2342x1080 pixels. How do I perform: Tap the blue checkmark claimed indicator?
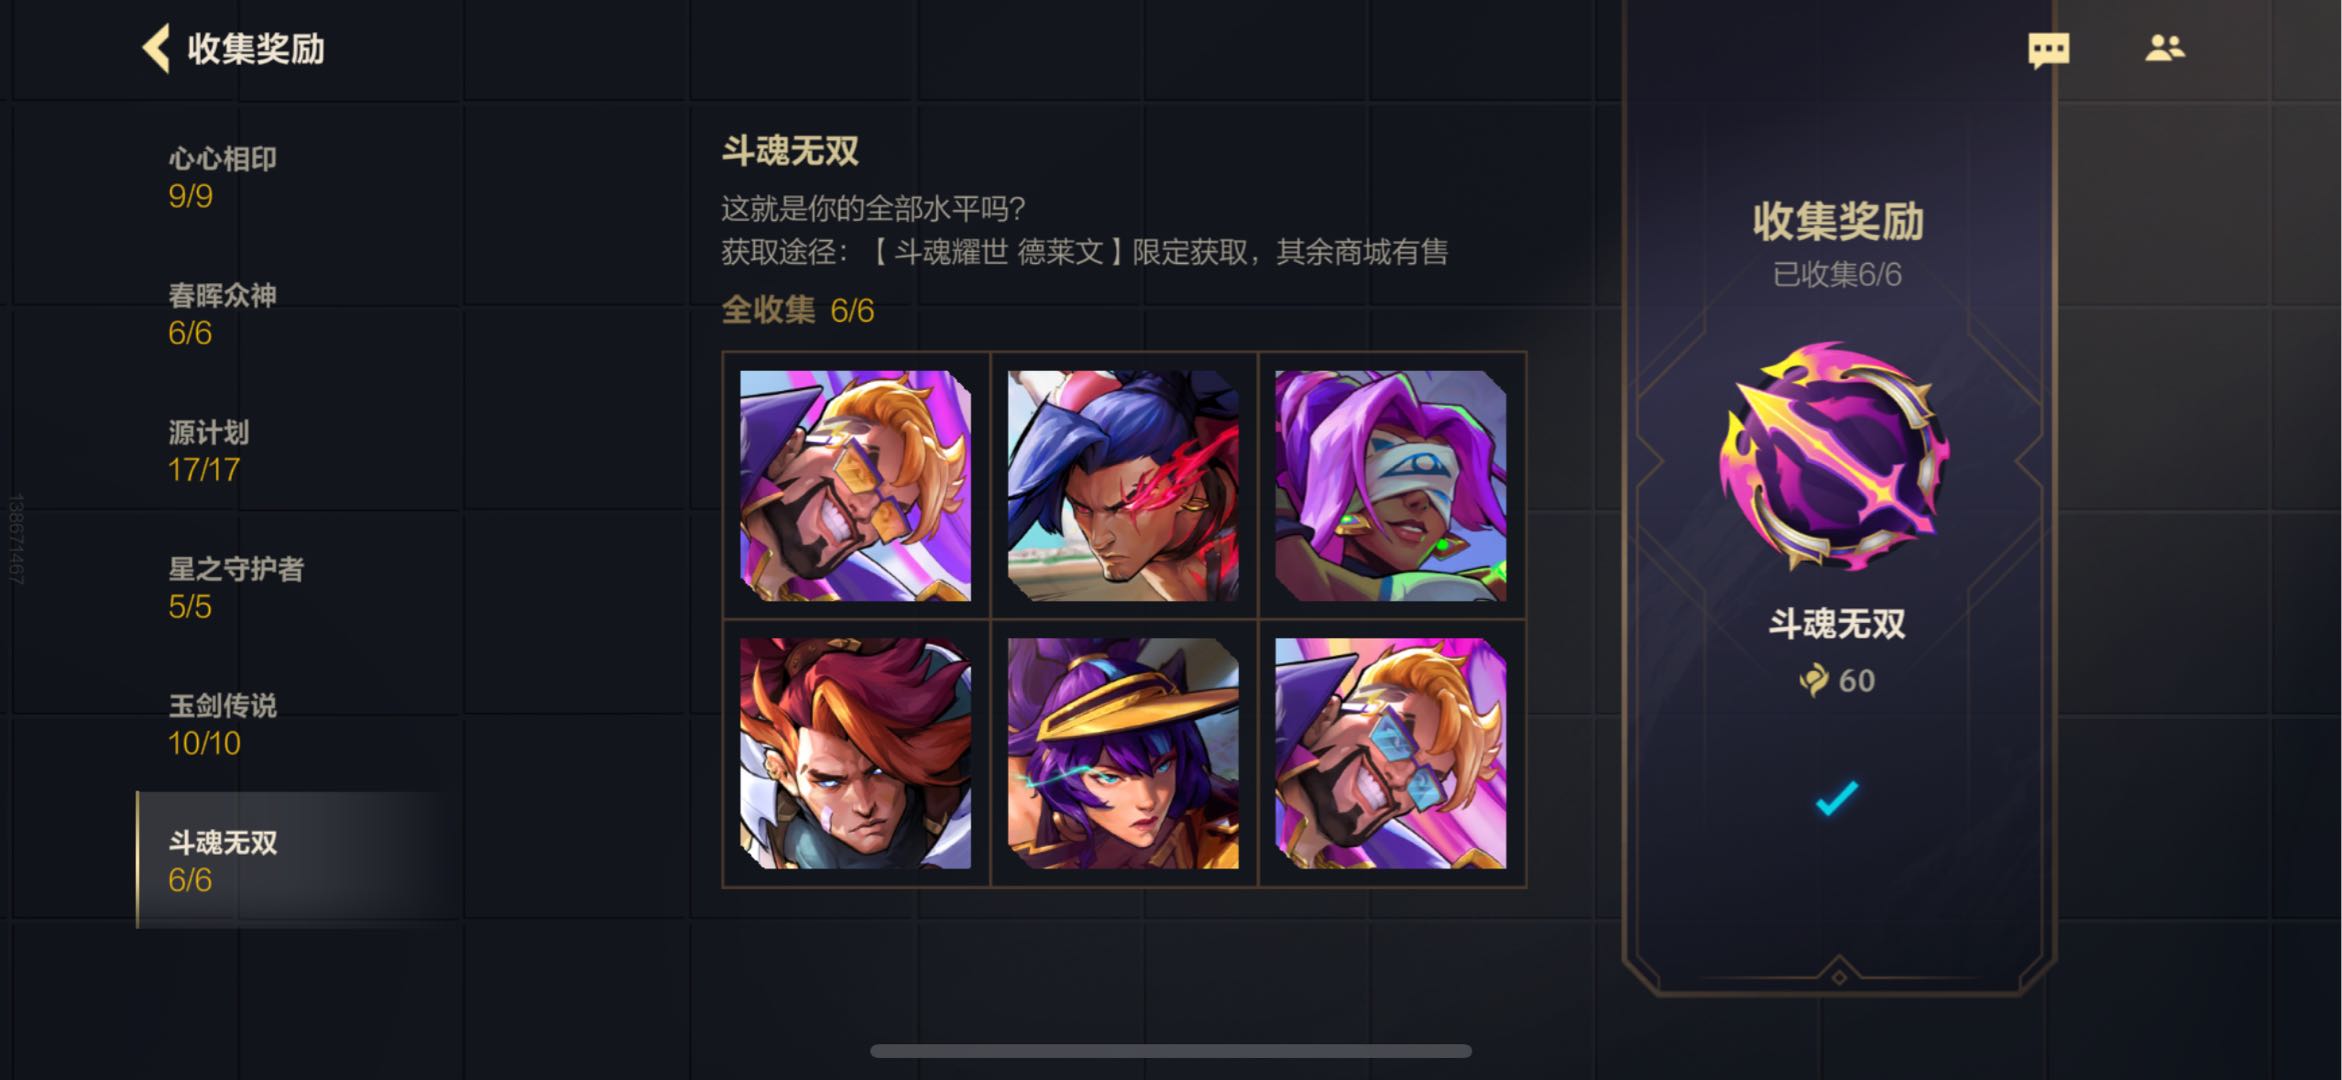click(1836, 798)
